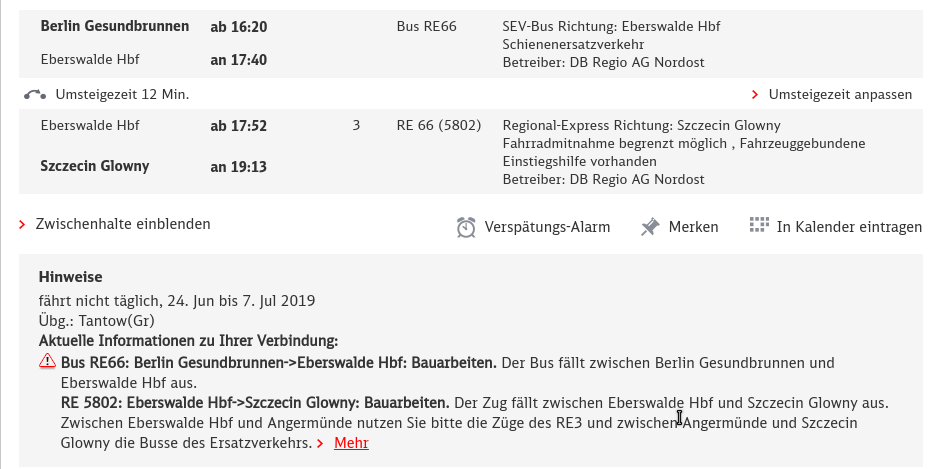Click the pushpin Merken icon
Image resolution: width=940 pixels, height=469 pixels.
pos(650,227)
